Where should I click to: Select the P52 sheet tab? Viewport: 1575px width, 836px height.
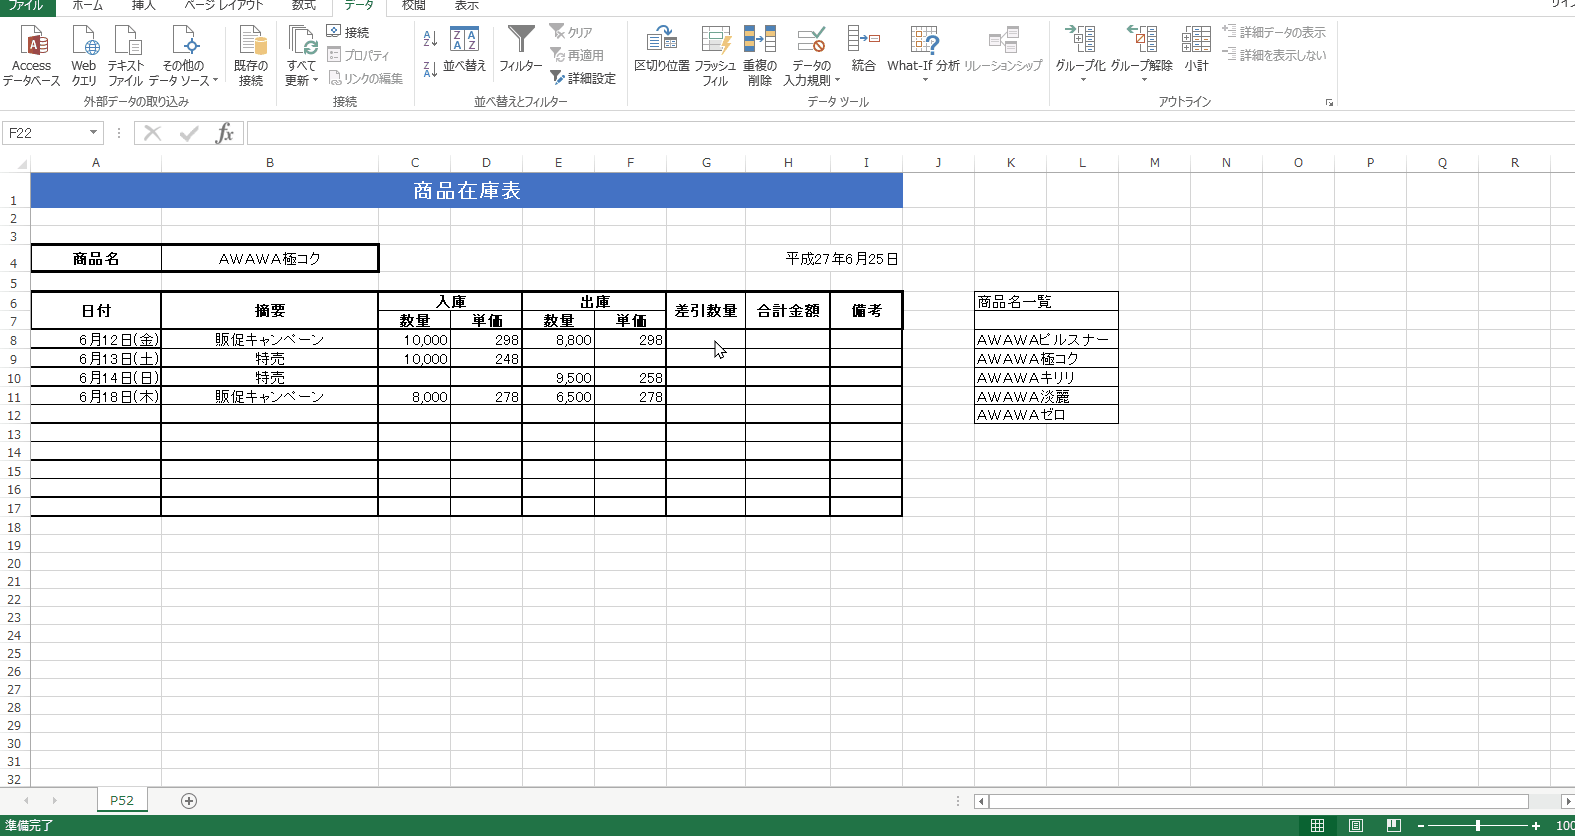tap(122, 800)
